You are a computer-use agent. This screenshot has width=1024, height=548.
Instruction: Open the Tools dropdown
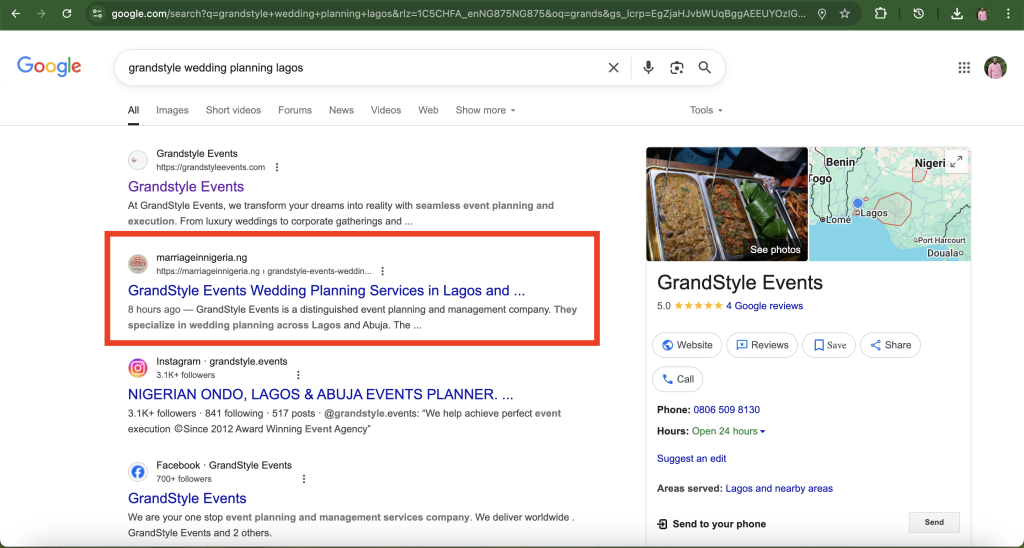[706, 110]
